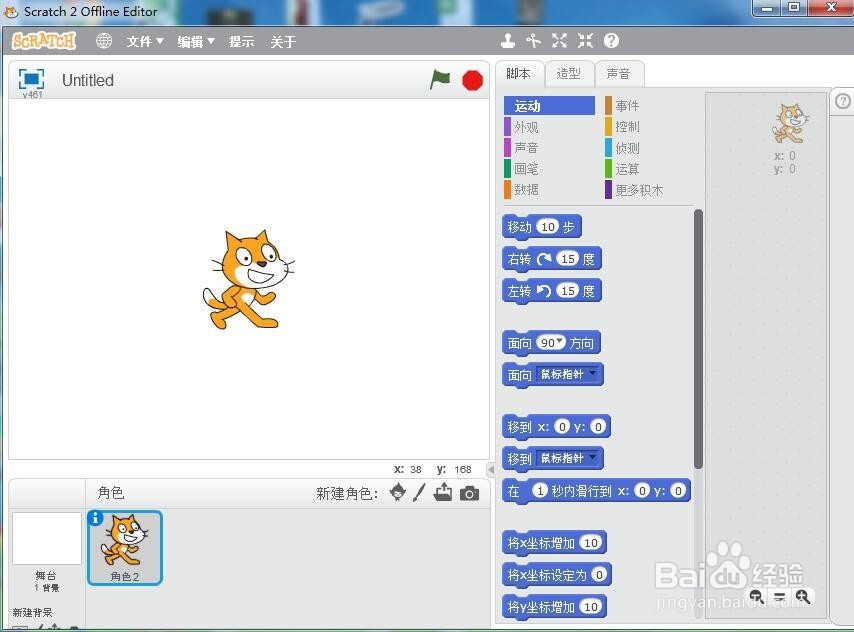
Task: Switch to the 造型 tab
Action: tap(569, 74)
